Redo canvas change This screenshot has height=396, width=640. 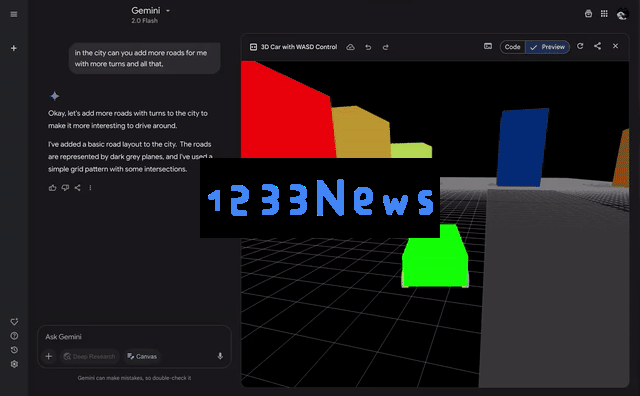tap(385, 47)
